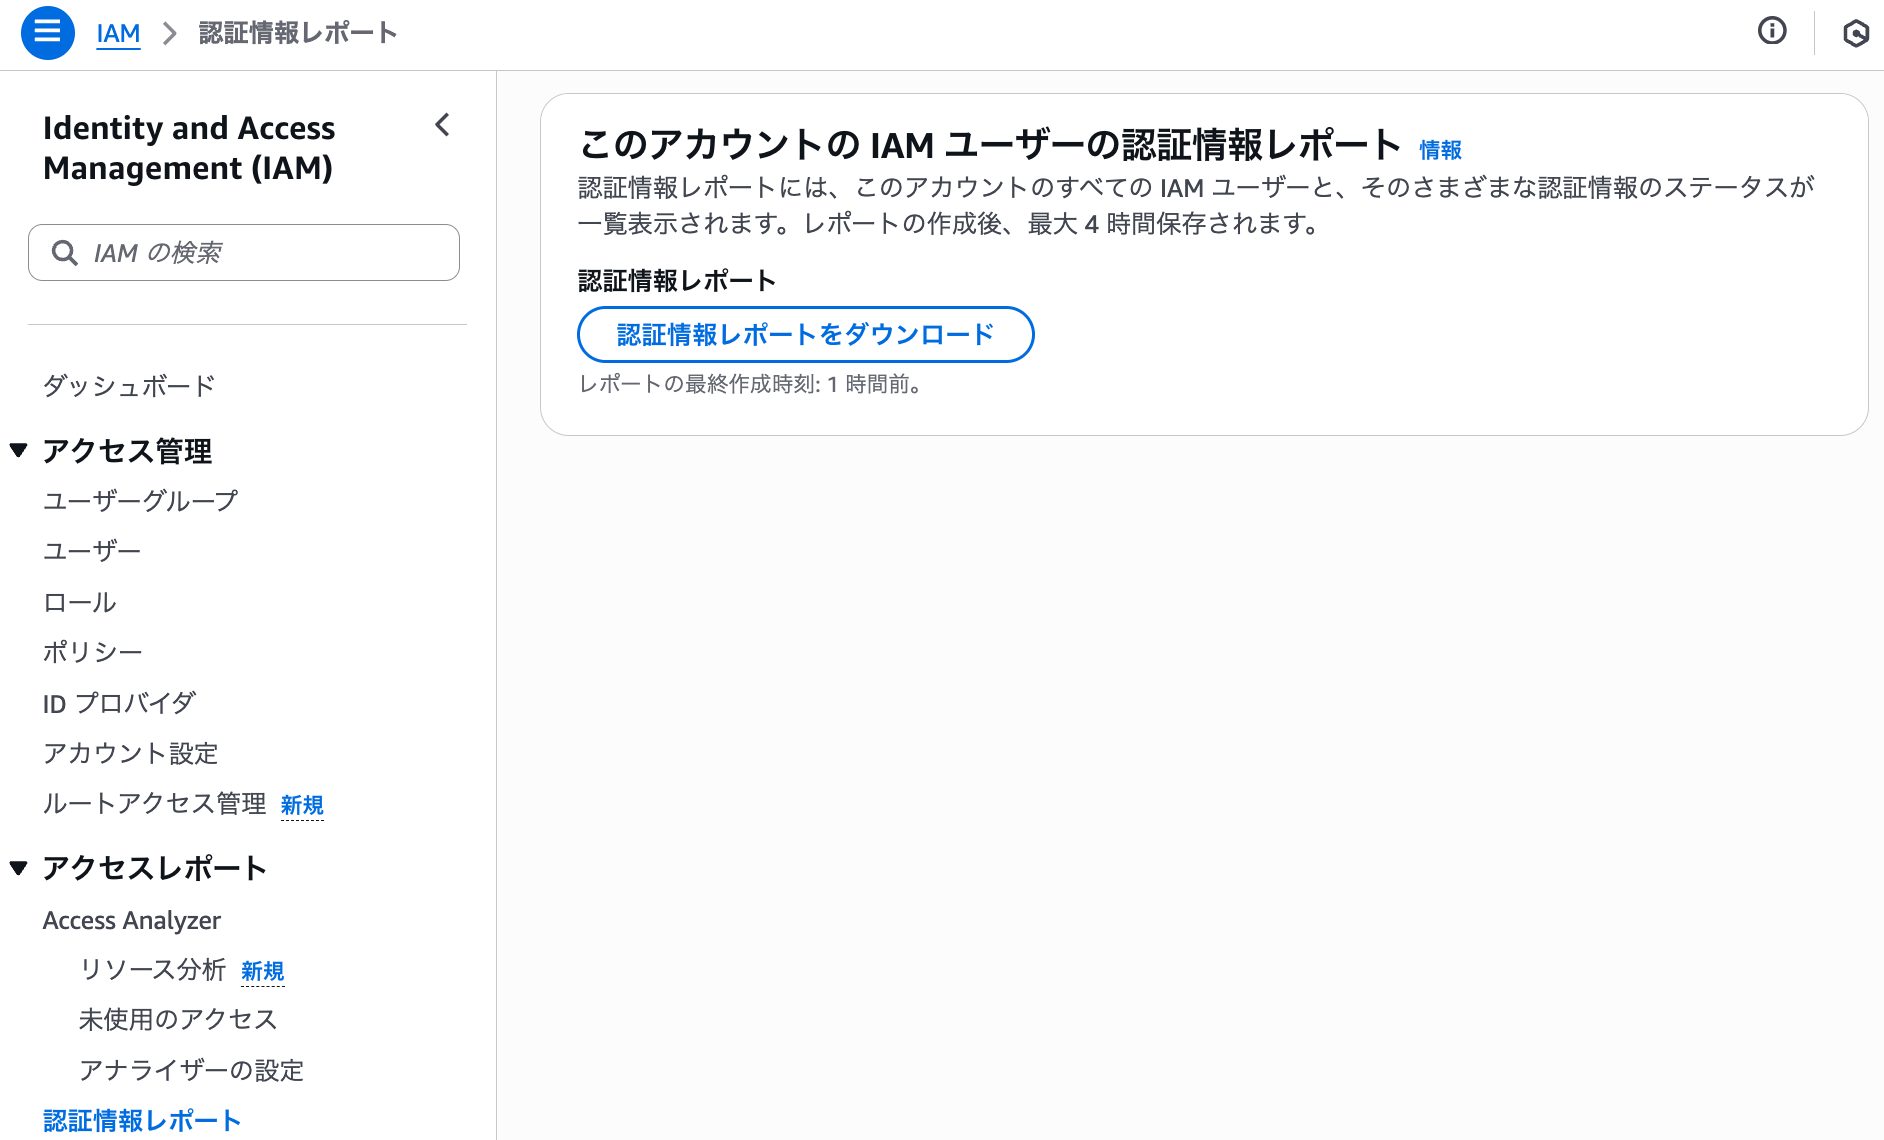Collapse the アクセス管理 section

19,450
